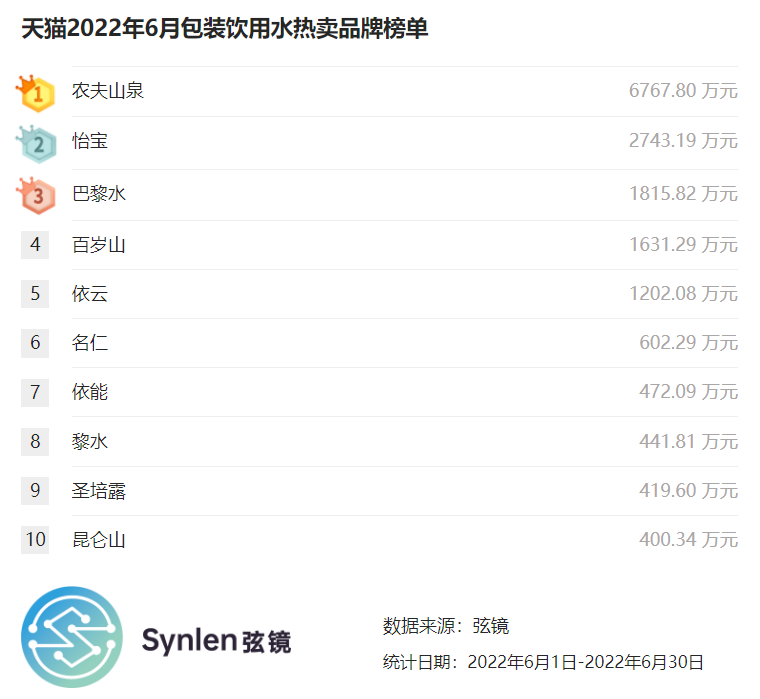Click the Synlen 弦镜 wordmark
760x699 pixels.
(216, 640)
